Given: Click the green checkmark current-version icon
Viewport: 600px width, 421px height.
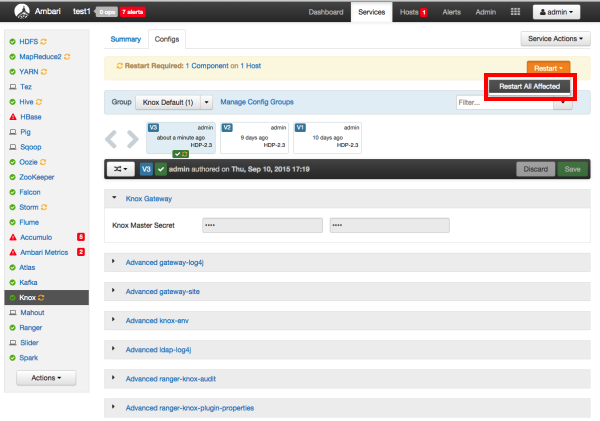Looking at the screenshot, I should [161, 169].
